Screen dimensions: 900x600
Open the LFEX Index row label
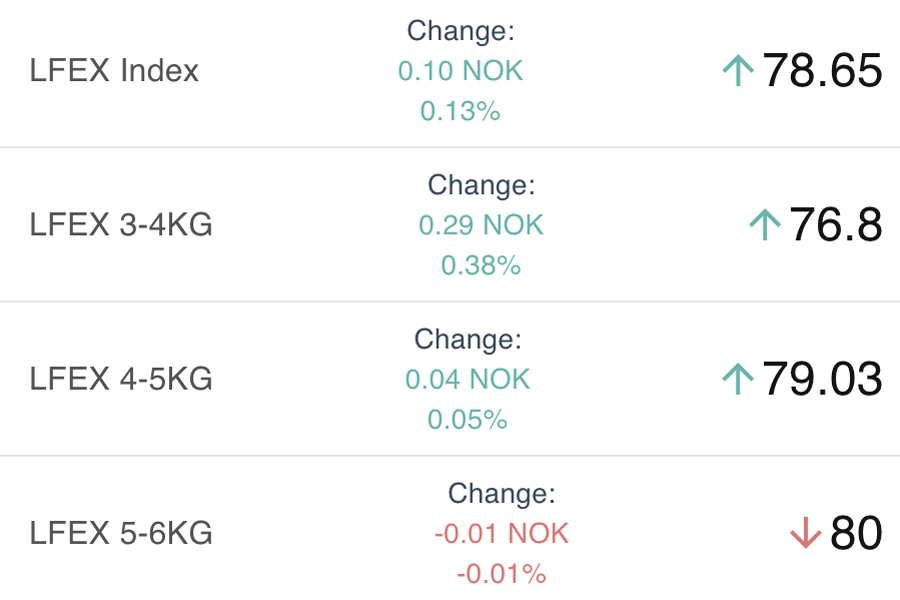click(114, 71)
